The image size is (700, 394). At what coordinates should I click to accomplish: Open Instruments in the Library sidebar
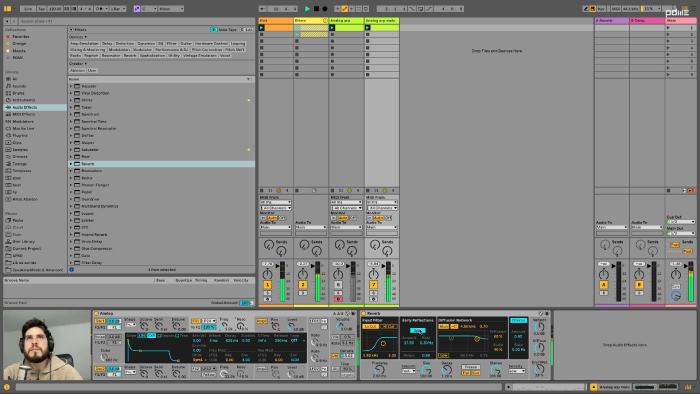tap(24, 100)
